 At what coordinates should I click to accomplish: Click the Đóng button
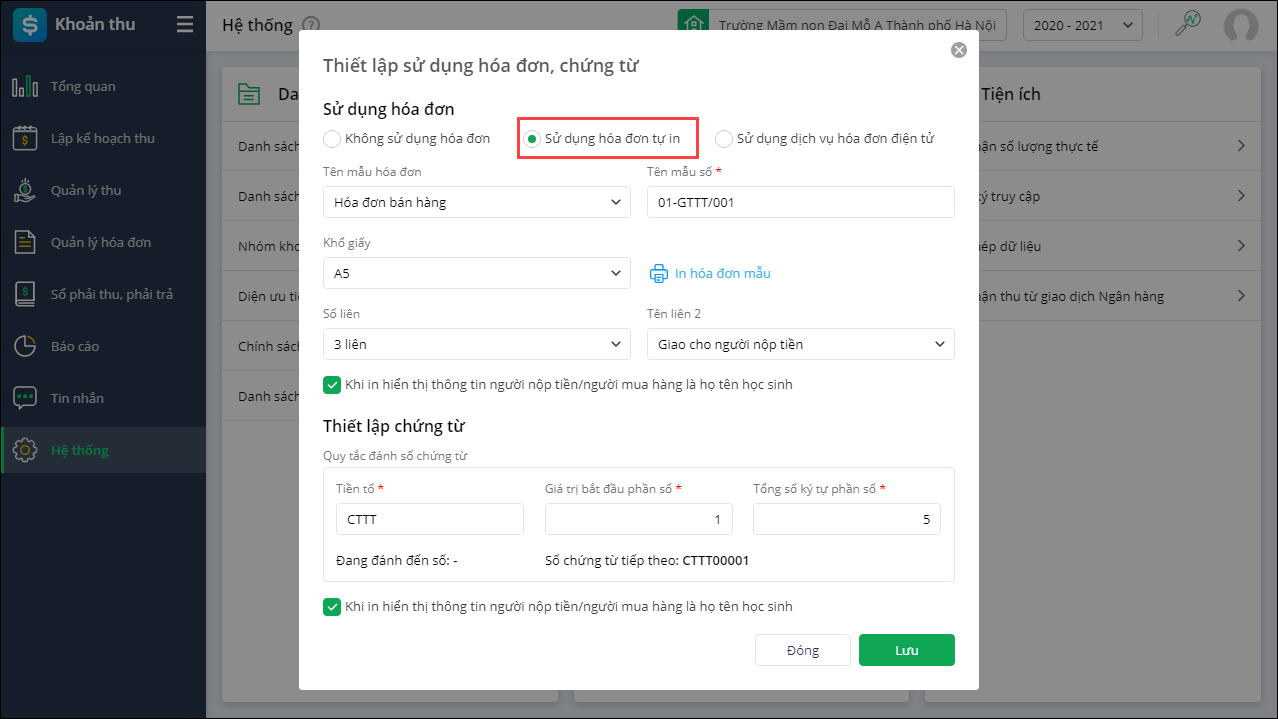point(802,650)
